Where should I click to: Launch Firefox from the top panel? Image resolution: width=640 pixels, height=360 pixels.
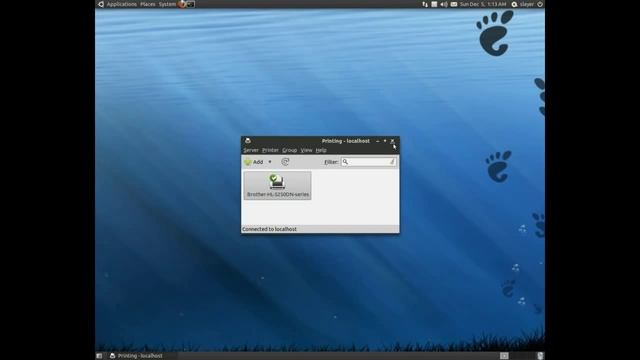(x=182, y=4)
